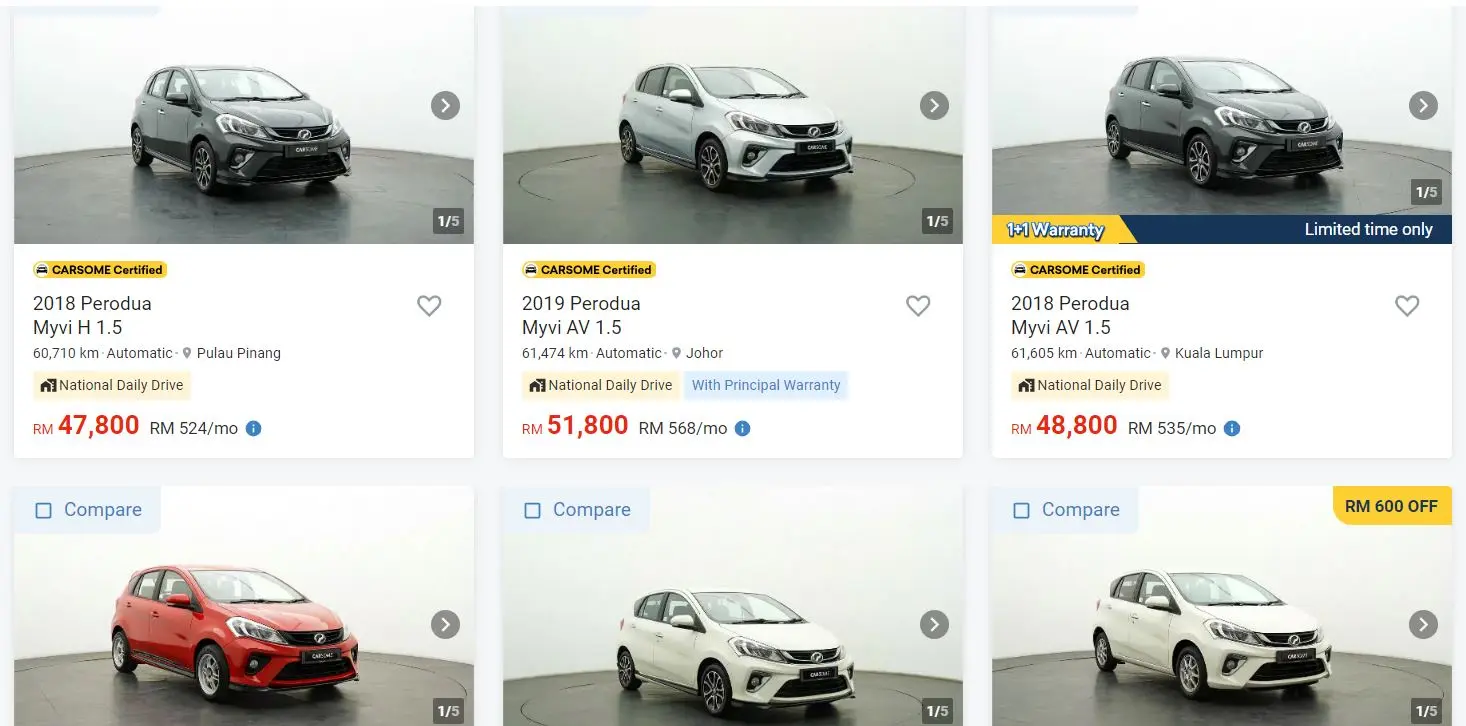Favorite the 2018 Perodua Myvi H 1.5 with heart icon
The width and height of the screenshot is (1466, 726).
coord(429,306)
